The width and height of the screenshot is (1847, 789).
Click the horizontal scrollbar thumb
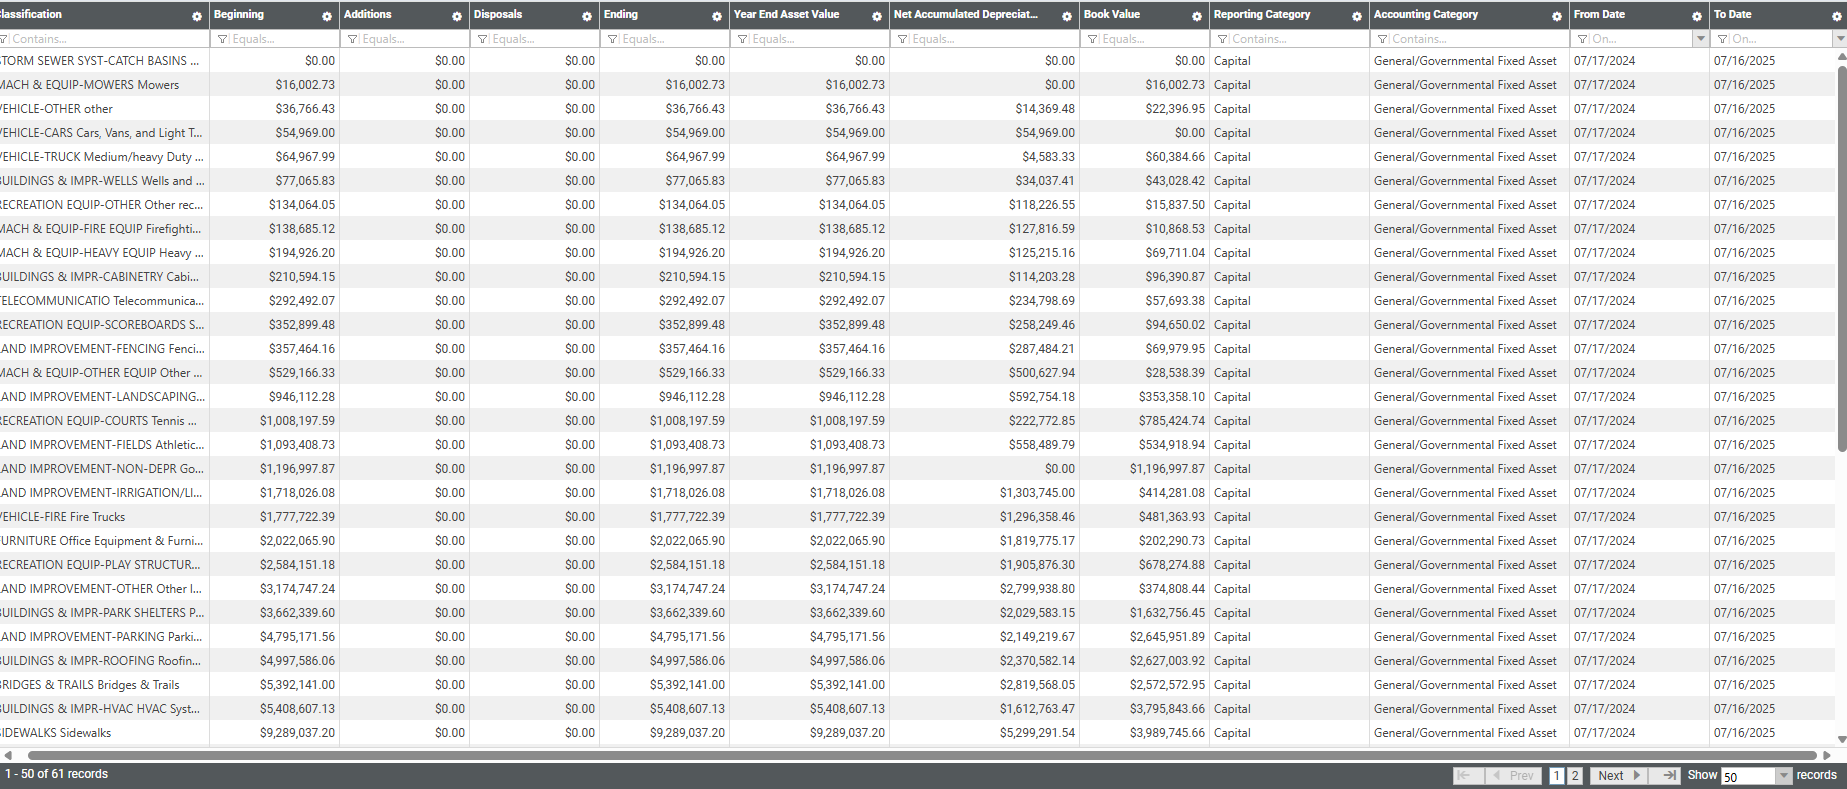(922, 755)
